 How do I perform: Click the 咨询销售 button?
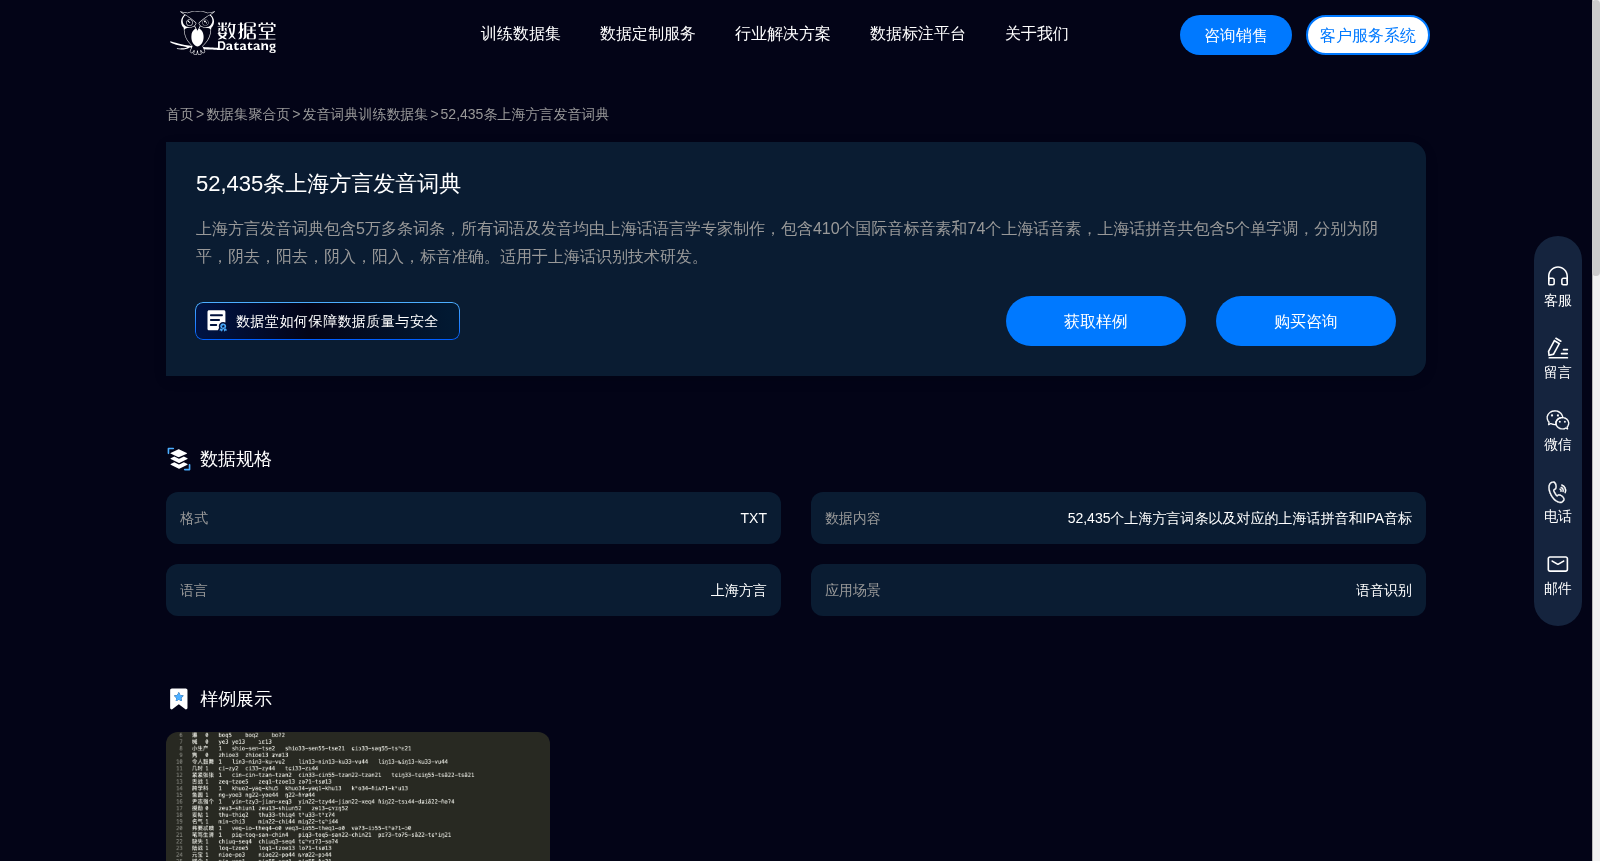[1236, 35]
